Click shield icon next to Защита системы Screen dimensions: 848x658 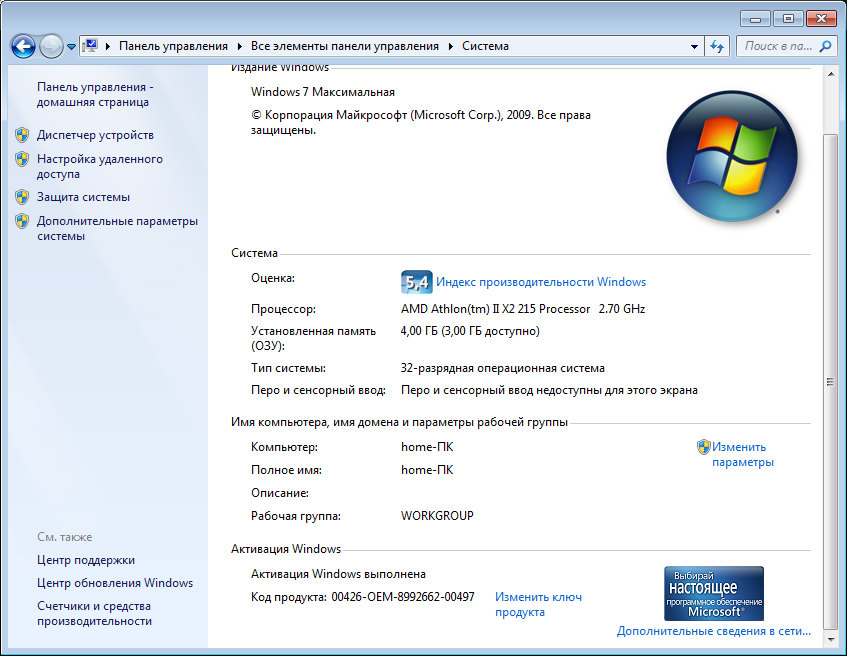click(22, 197)
